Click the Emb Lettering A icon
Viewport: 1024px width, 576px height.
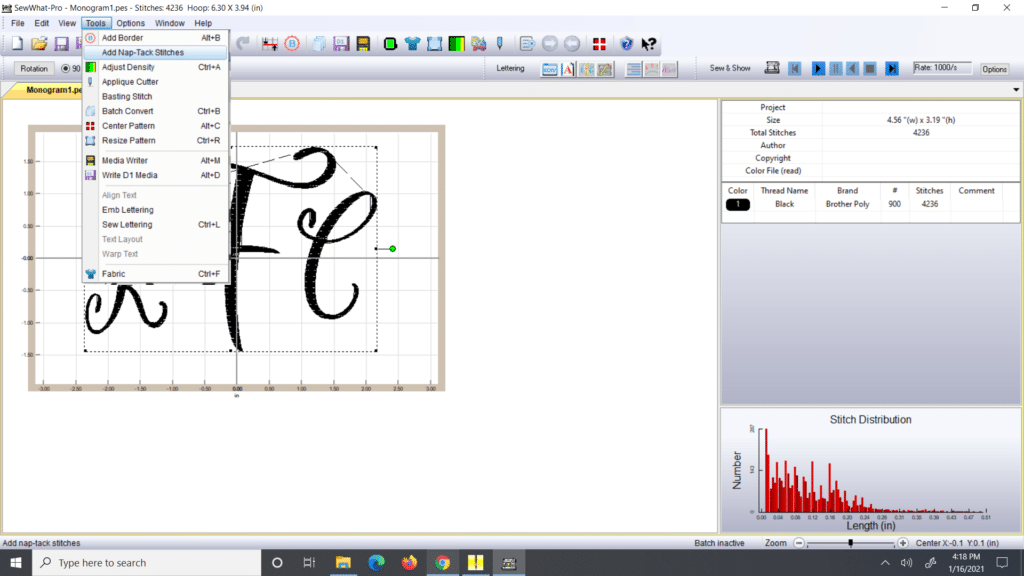coord(568,69)
